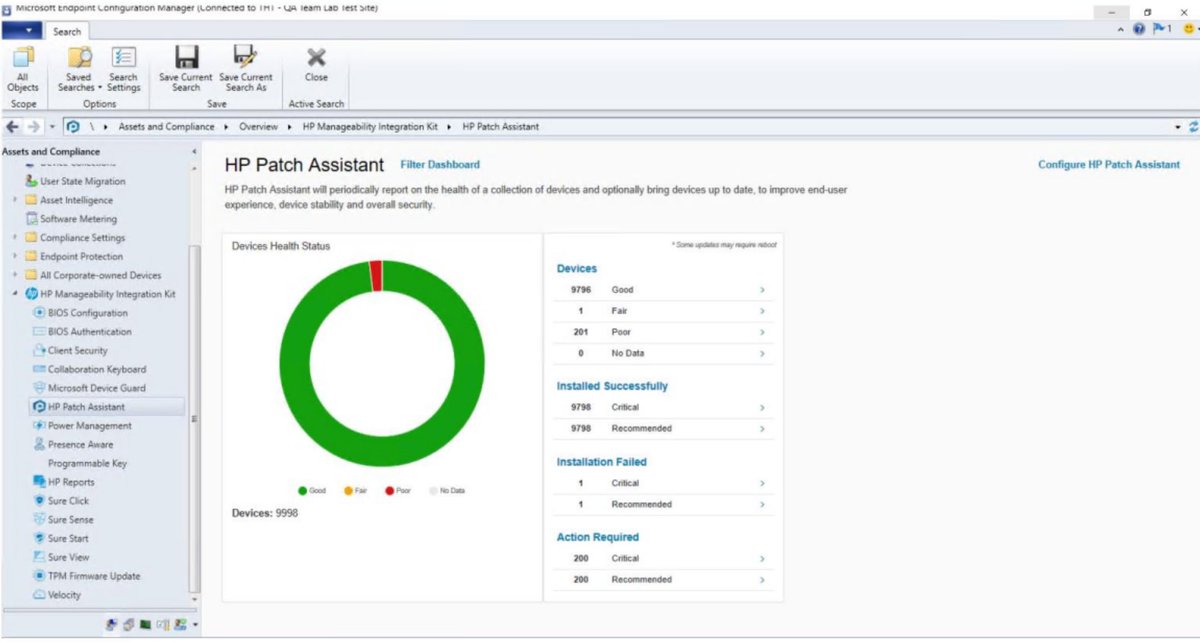Viewport: 1200px width, 642px height.
Task: Click the HP Patch Assistant breadcrumb
Action: tap(500, 127)
